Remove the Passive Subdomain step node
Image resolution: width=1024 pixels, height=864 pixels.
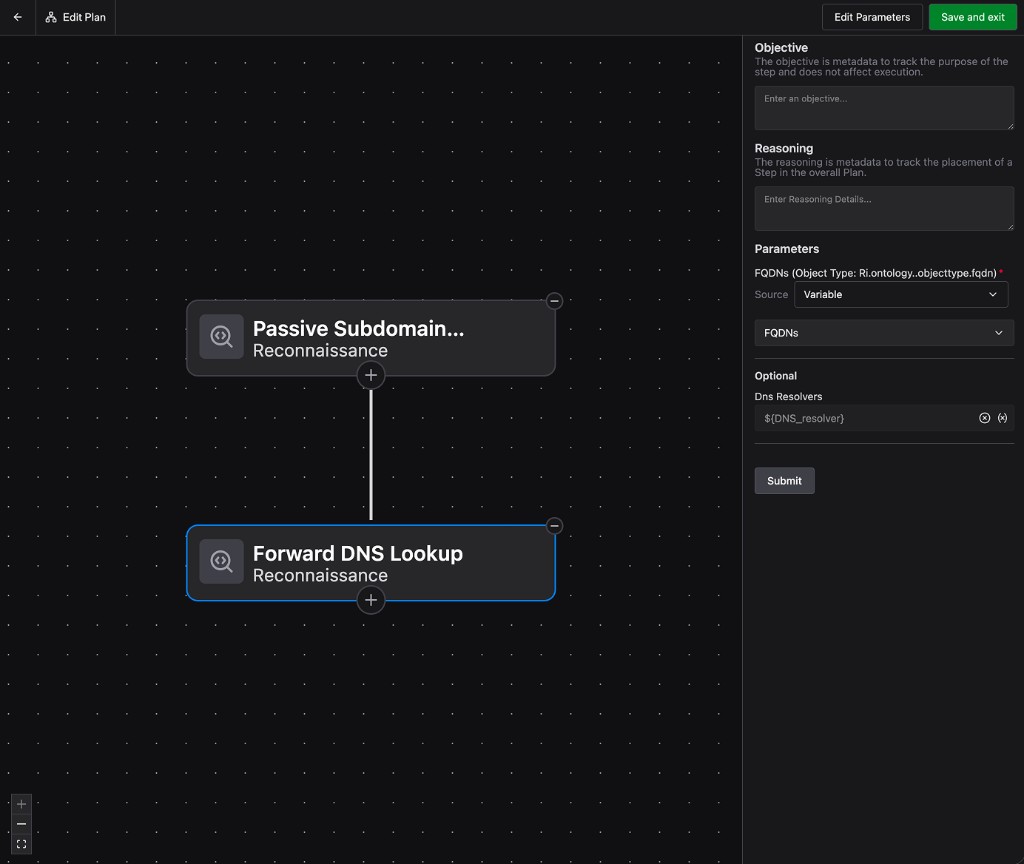554,301
